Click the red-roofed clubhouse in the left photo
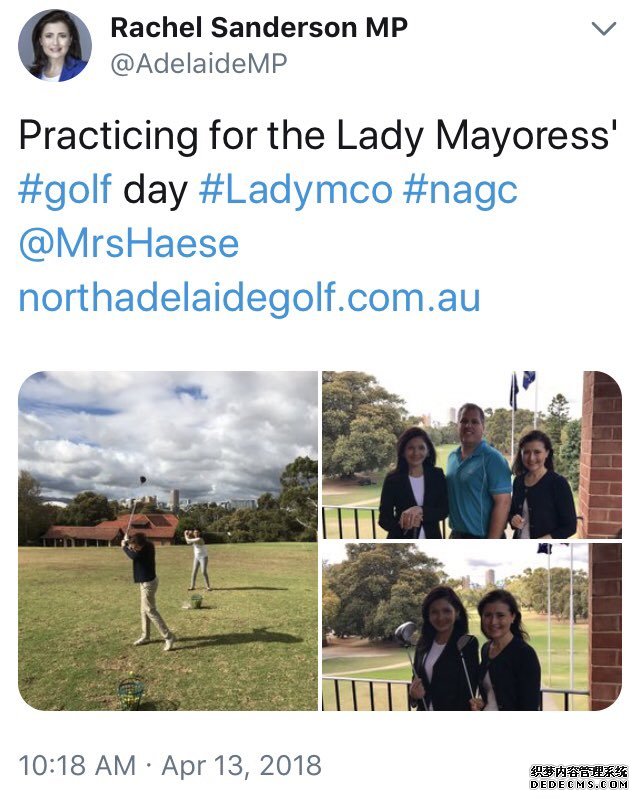This screenshot has height=799, width=639. 112,530
